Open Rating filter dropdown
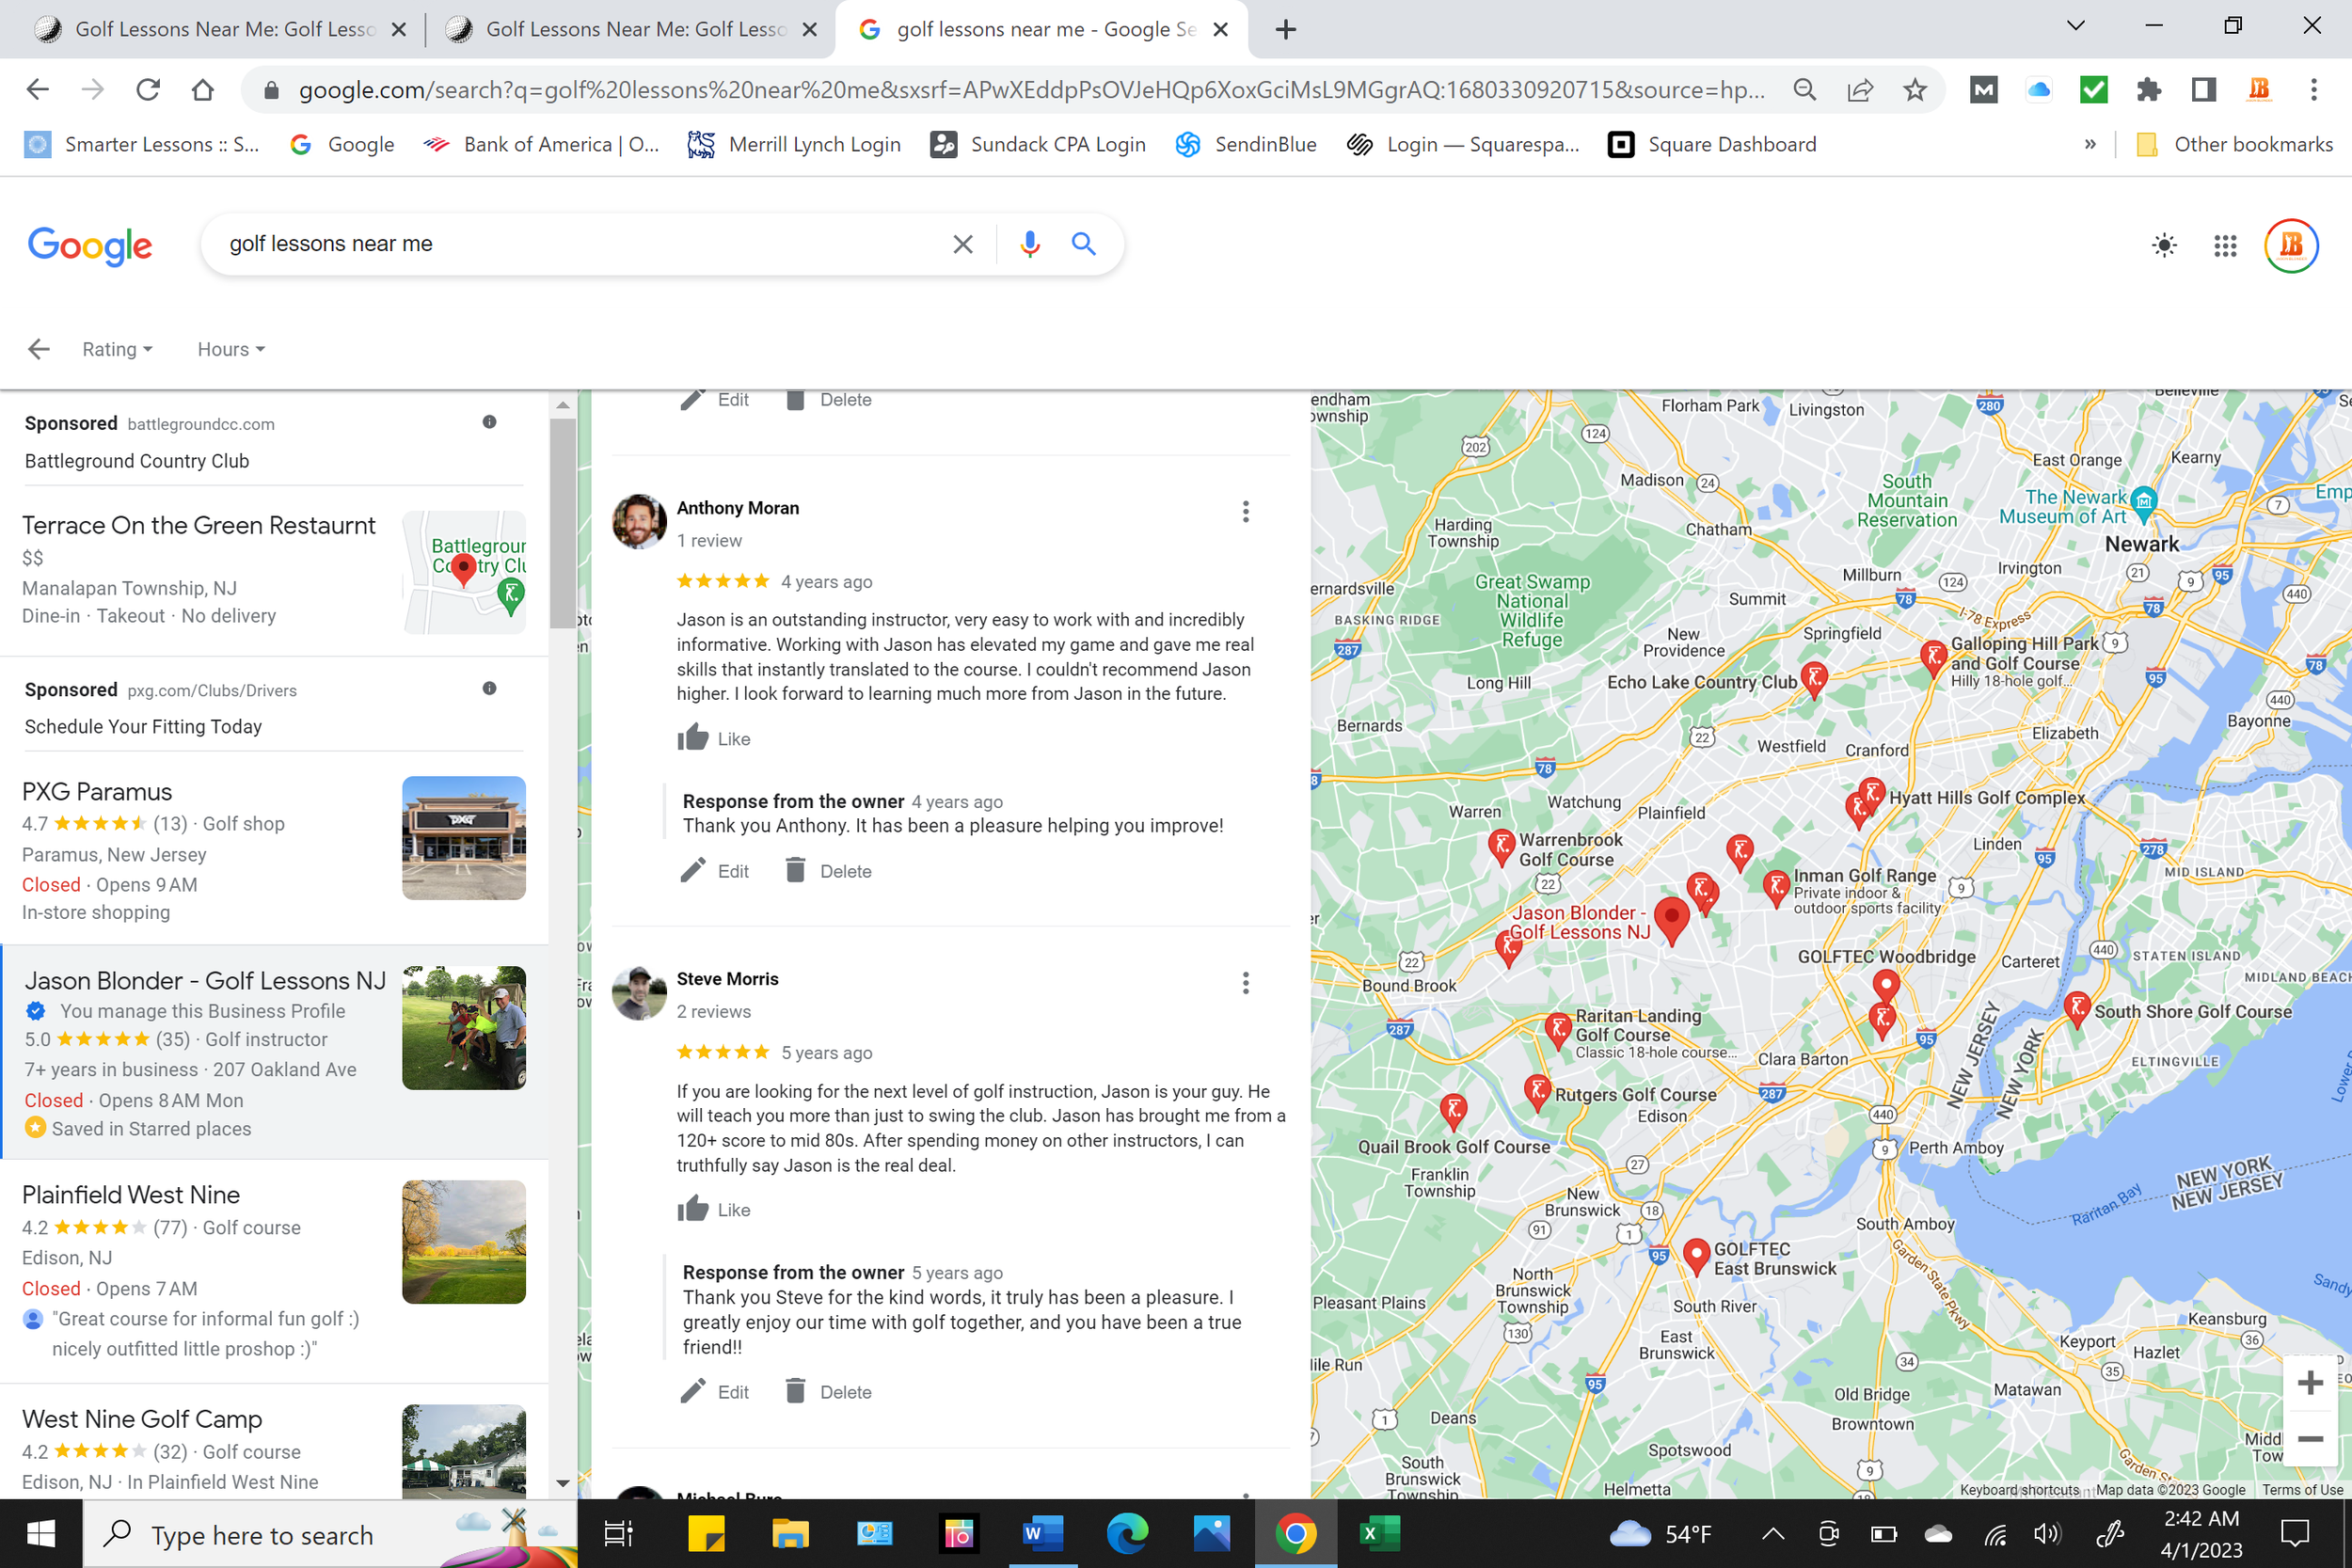 coord(117,349)
